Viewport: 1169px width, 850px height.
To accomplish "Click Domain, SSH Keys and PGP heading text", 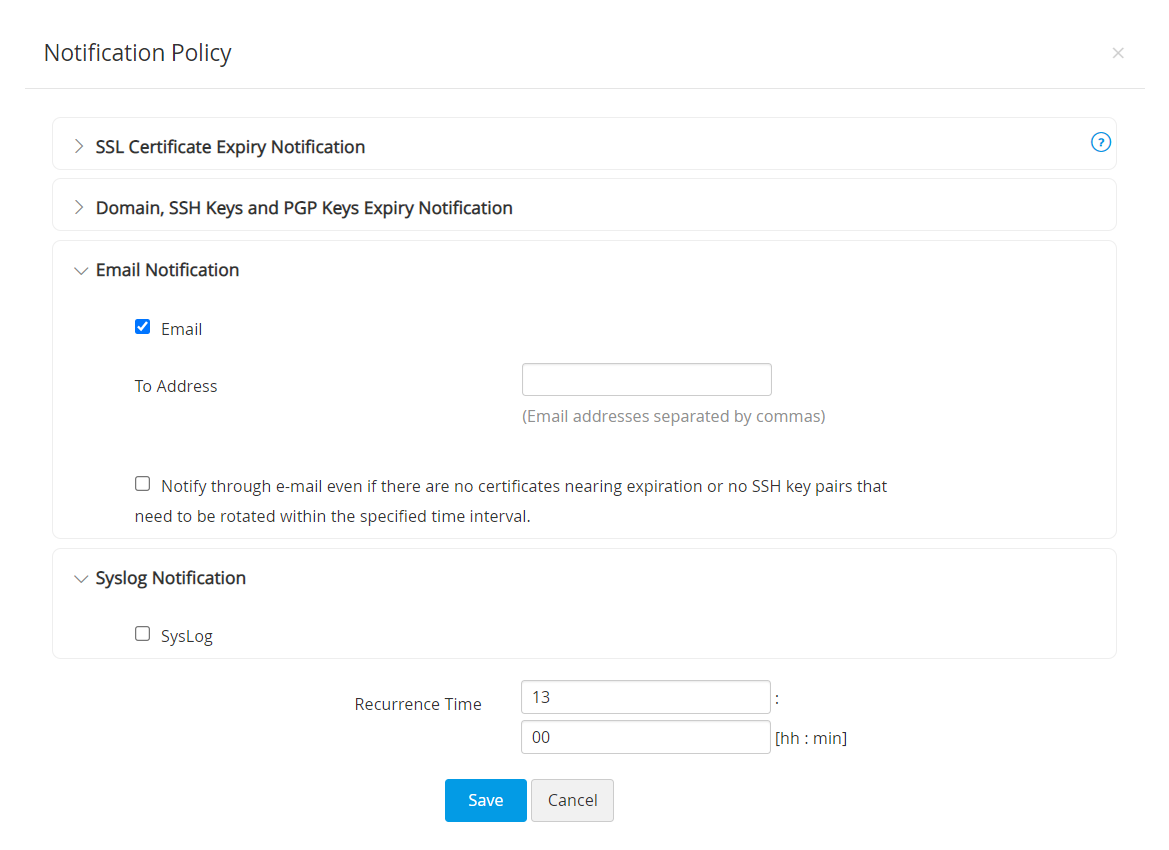I will tap(304, 208).
